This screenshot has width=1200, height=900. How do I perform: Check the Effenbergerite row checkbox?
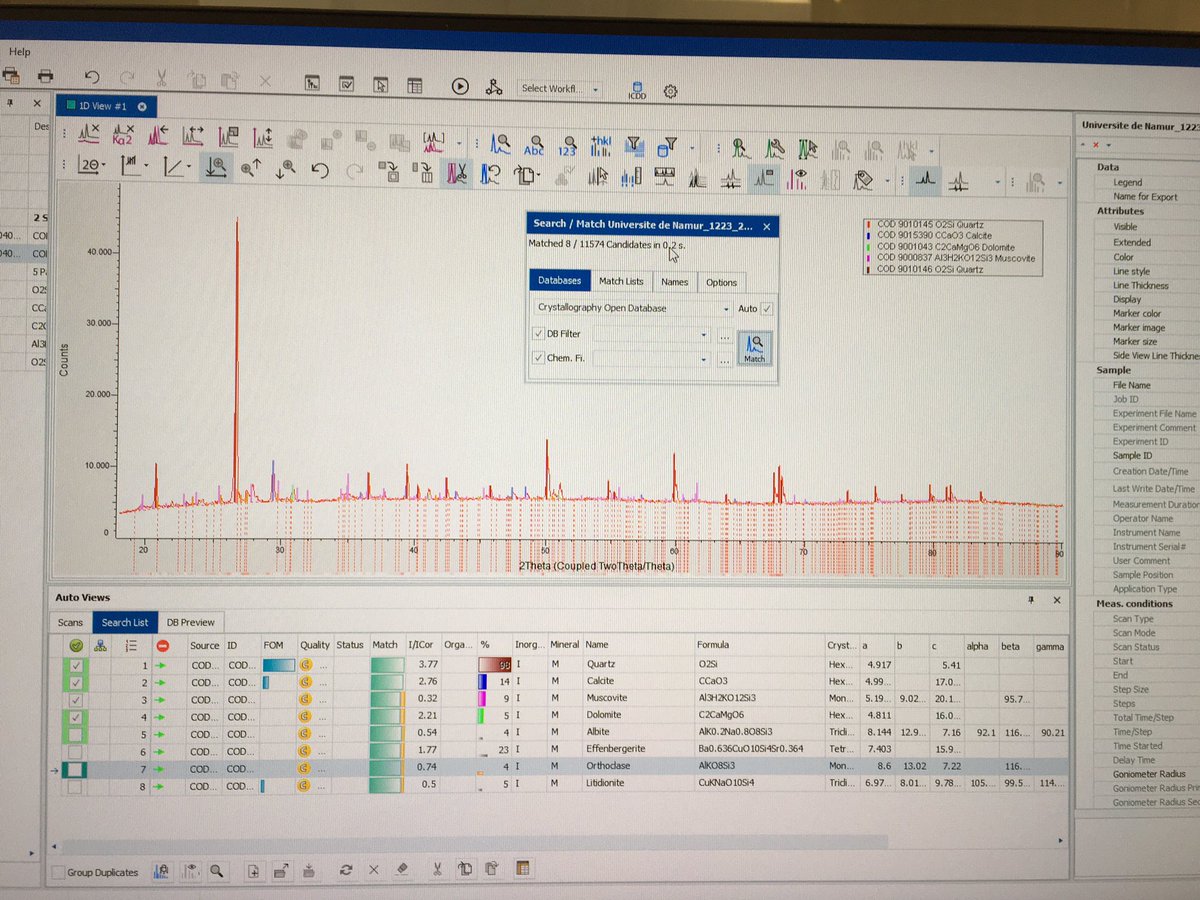click(x=77, y=750)
